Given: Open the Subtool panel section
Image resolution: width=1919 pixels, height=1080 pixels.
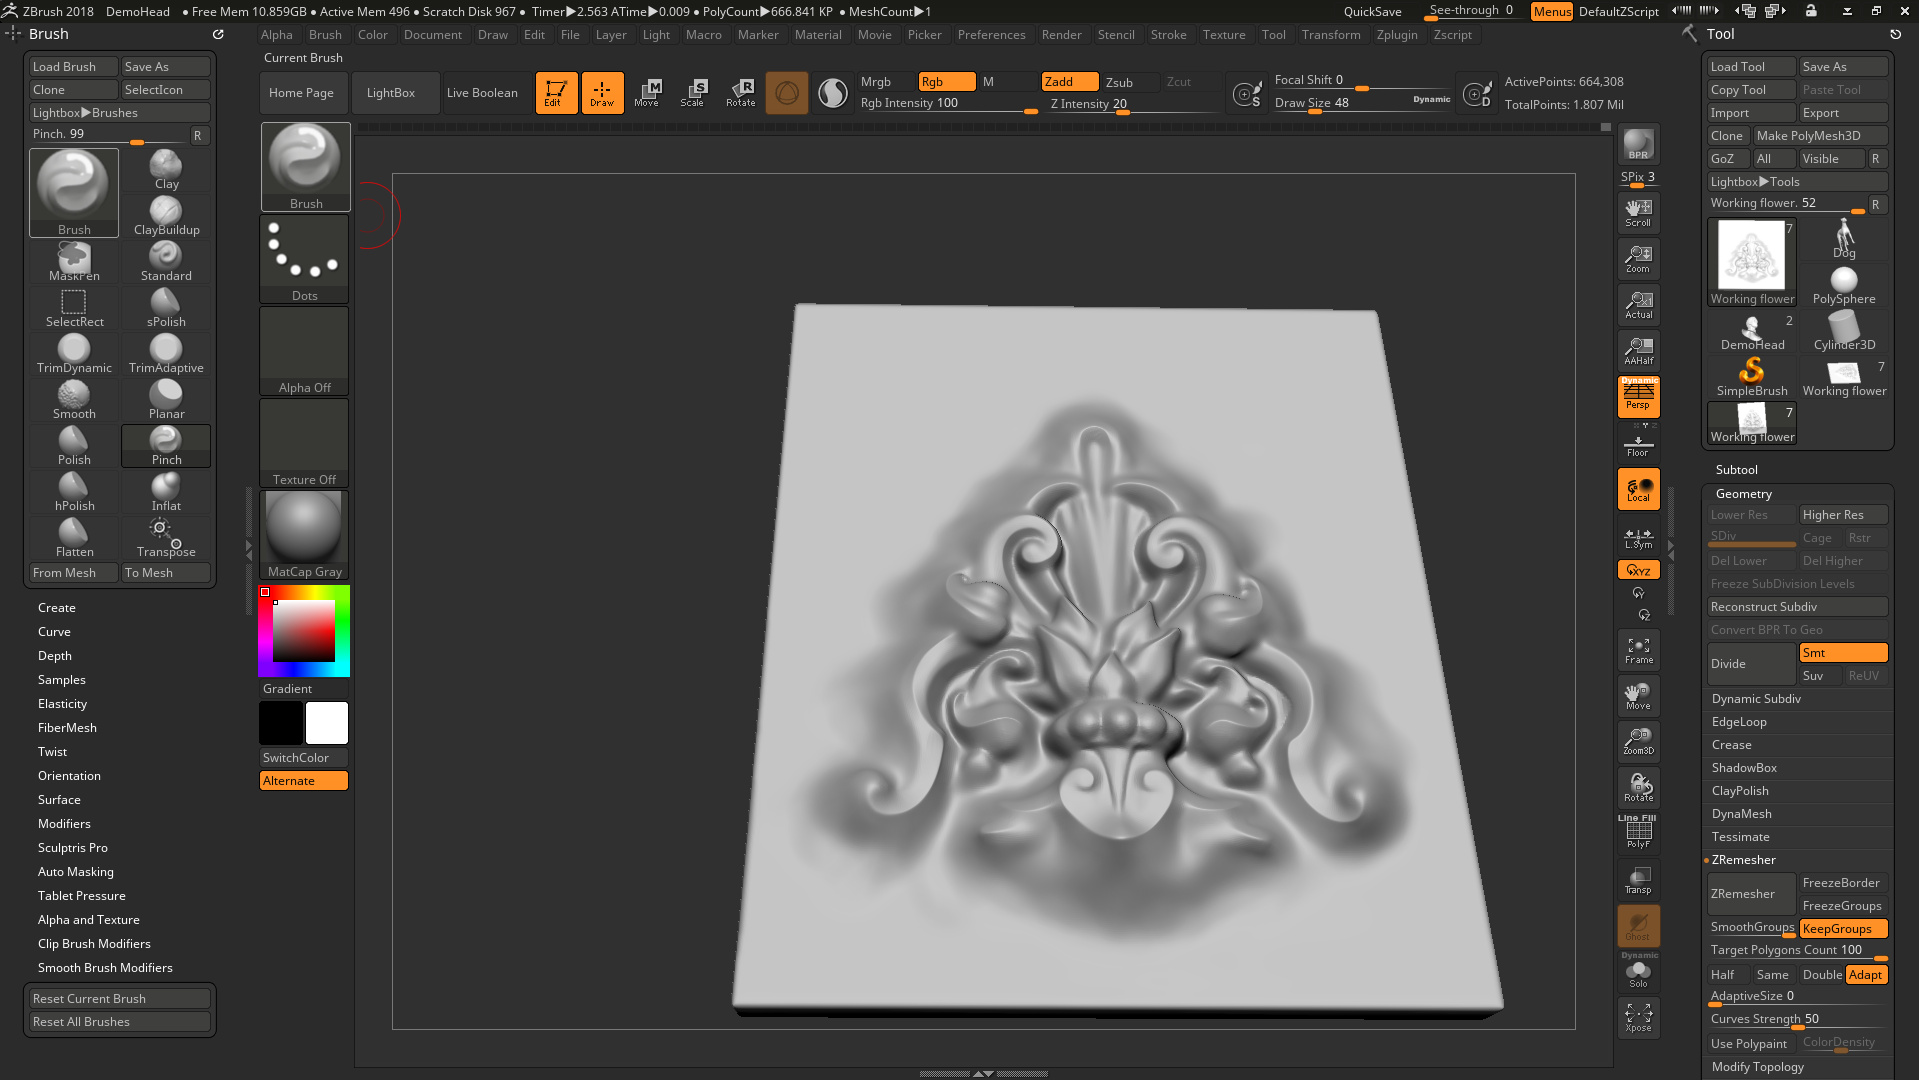Looking at the screenshot, I should 1736,470.
